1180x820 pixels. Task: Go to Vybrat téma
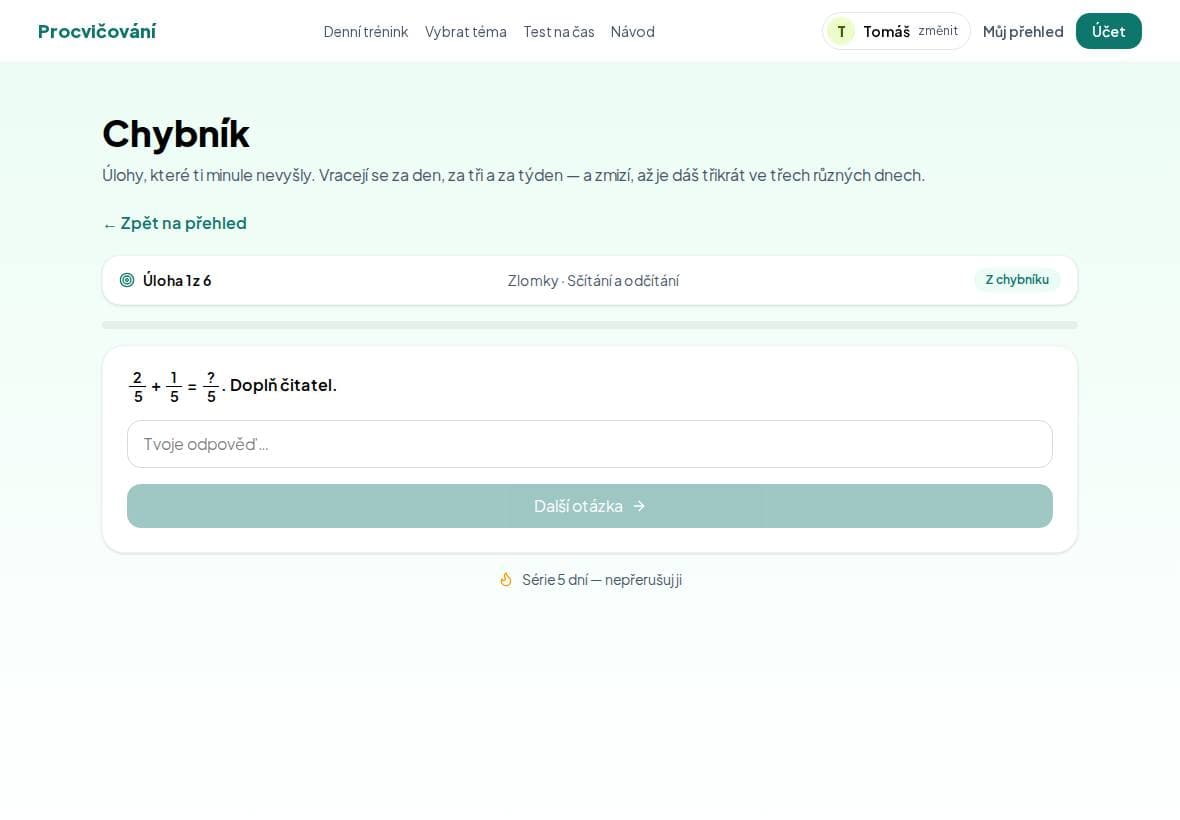(x=466, y=32)
